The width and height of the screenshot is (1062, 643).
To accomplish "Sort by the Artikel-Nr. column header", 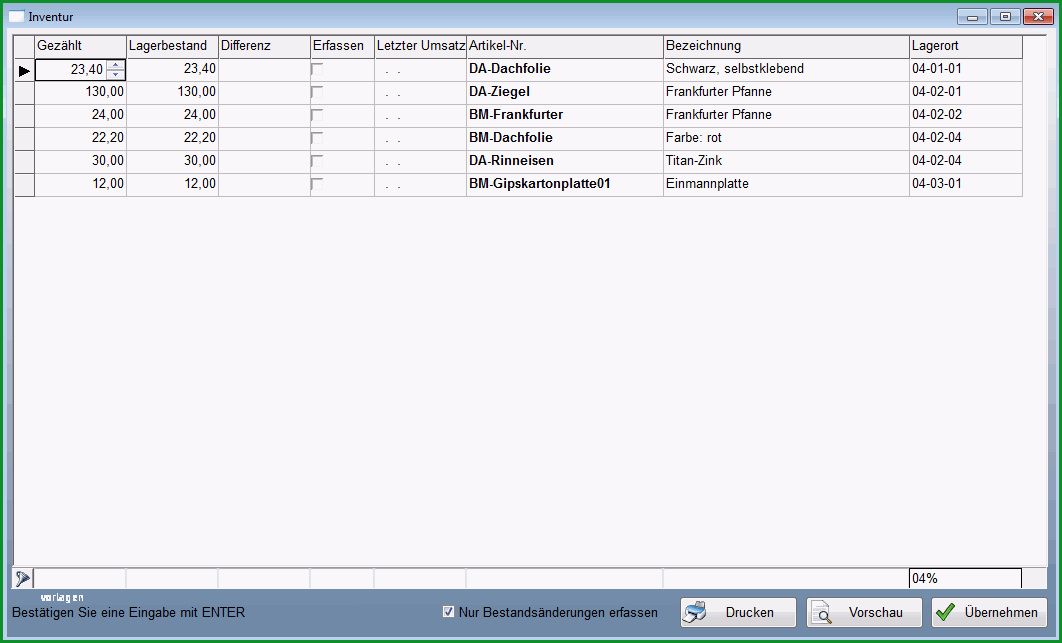I will (x=565, y=47).
